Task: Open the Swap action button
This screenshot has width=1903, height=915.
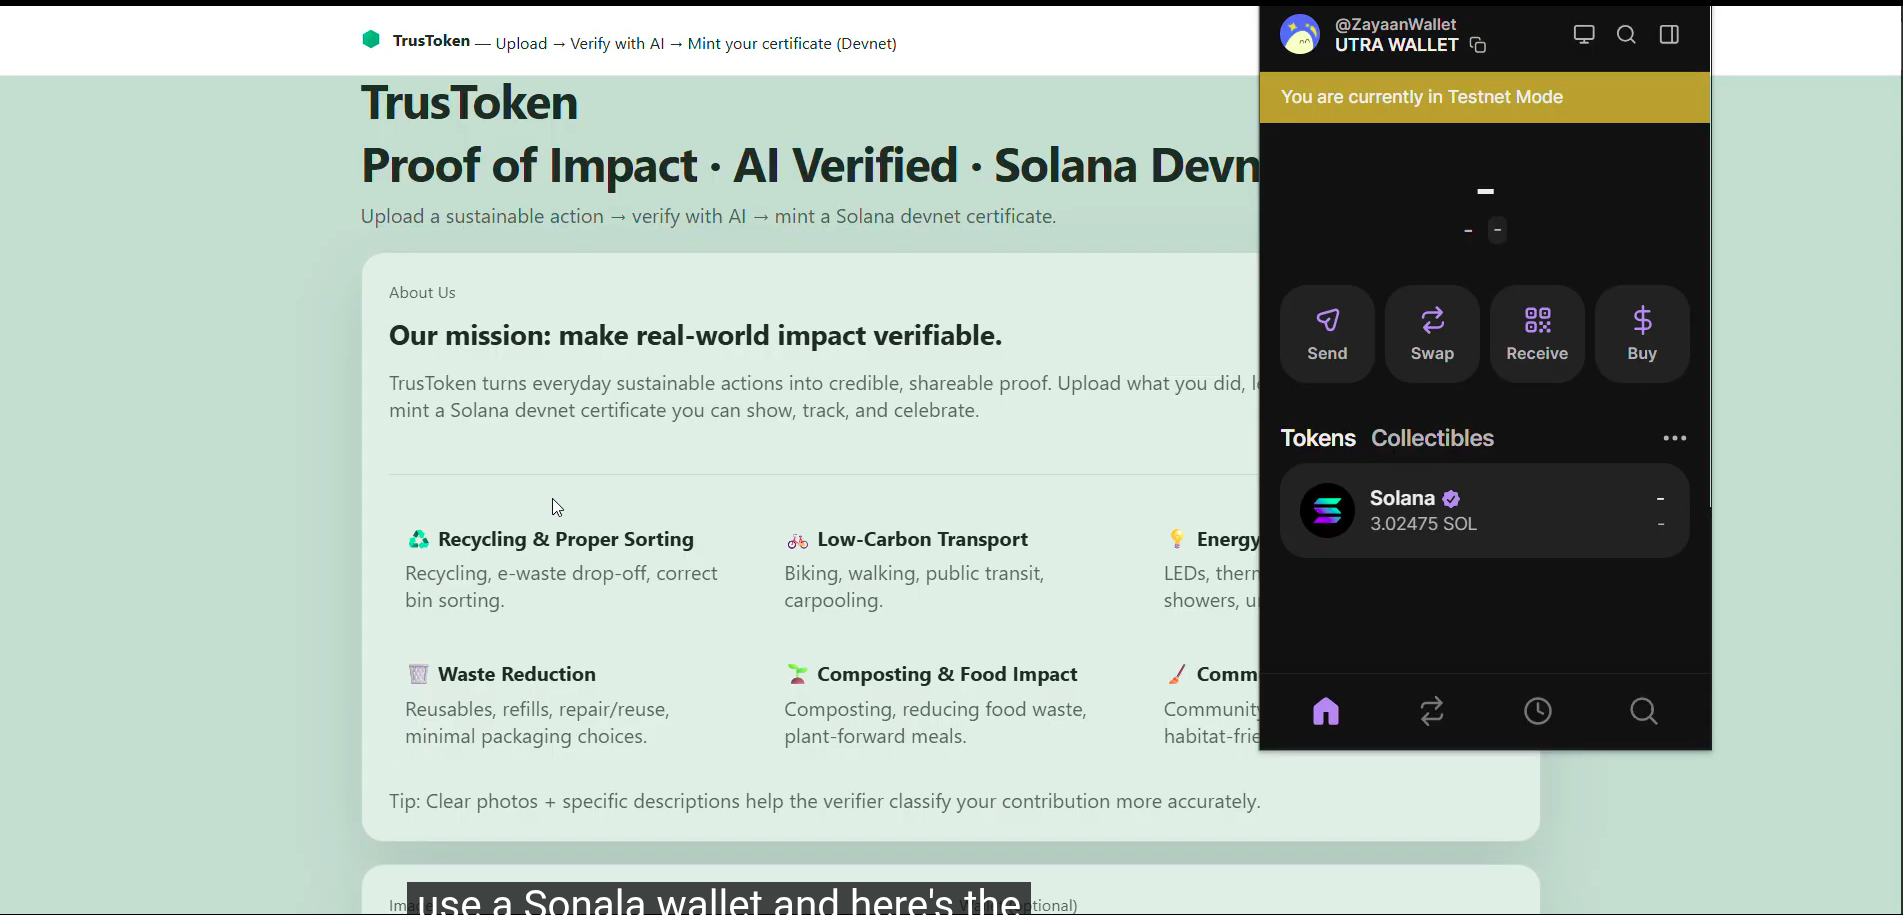Action: click(x=1432, y=334)
